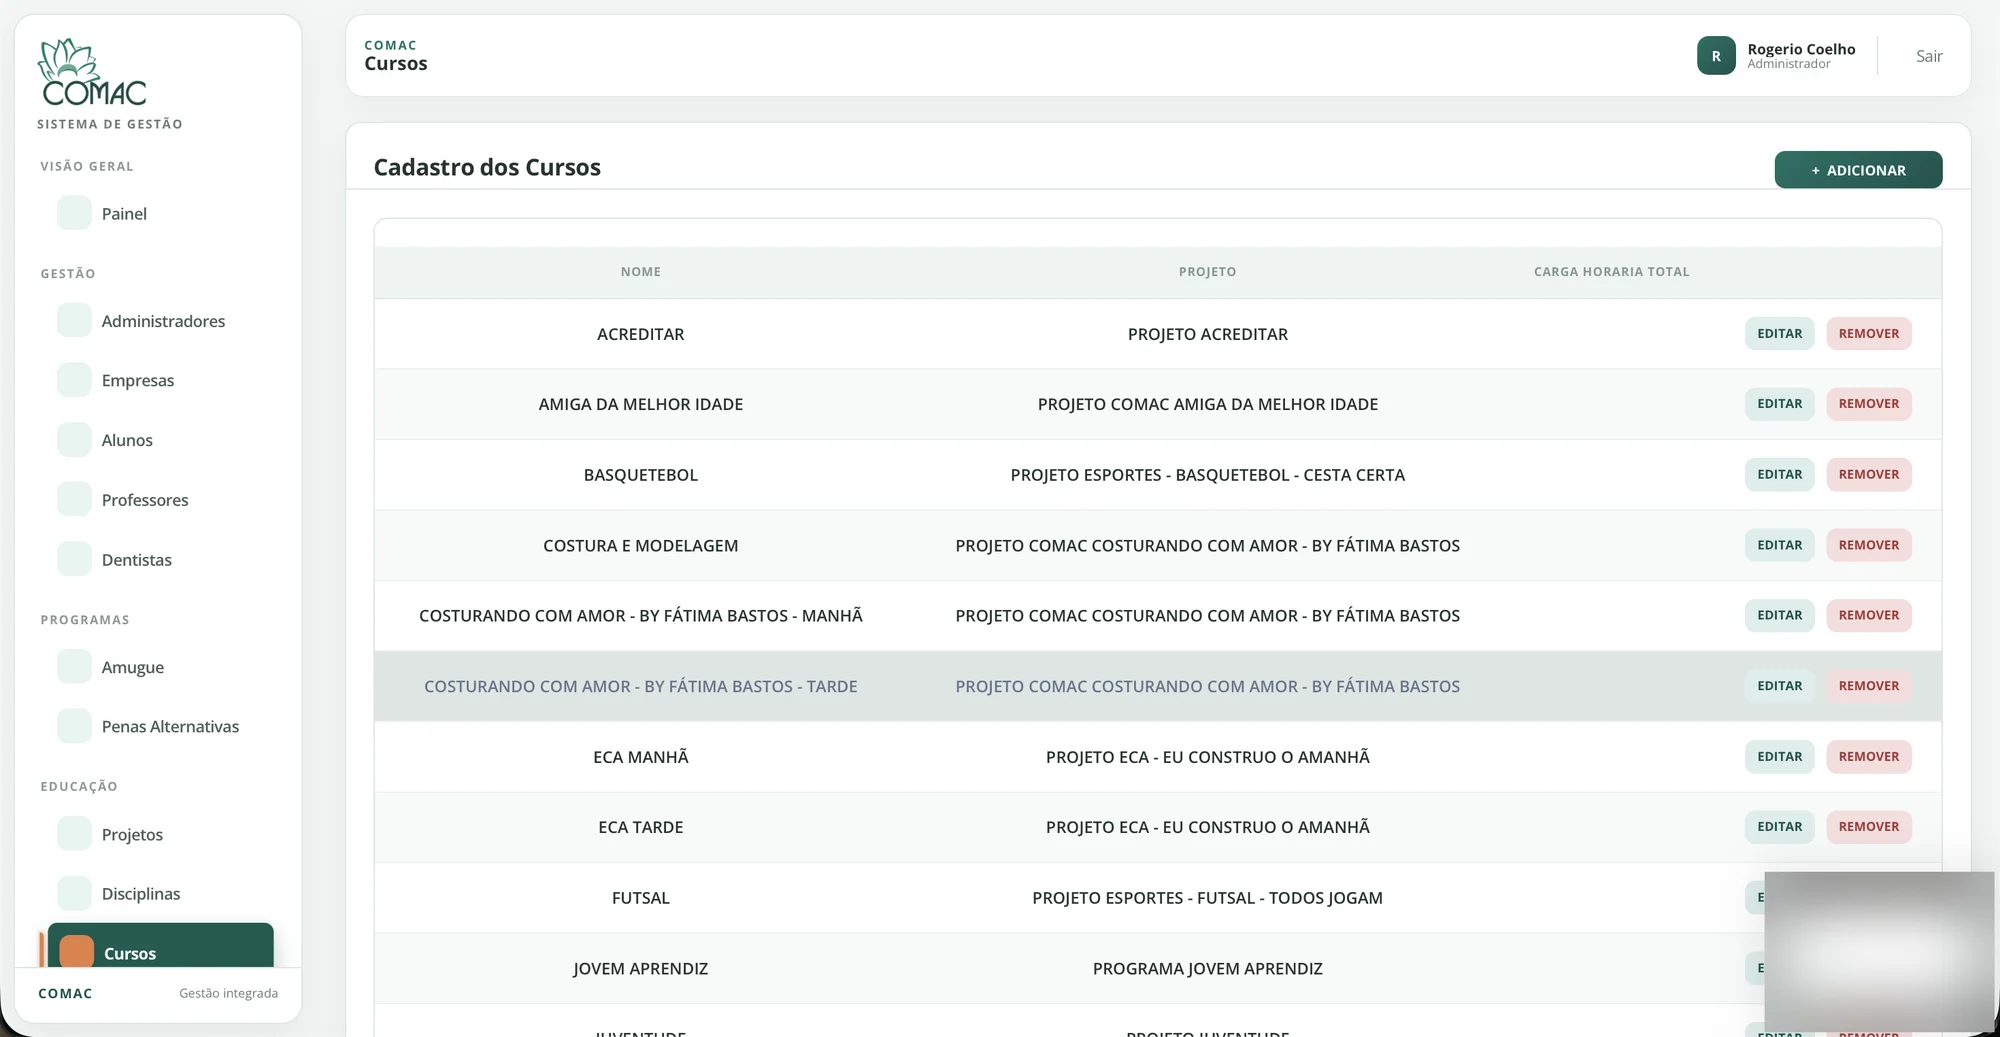Click the Alunos sidebar icon

74,440
